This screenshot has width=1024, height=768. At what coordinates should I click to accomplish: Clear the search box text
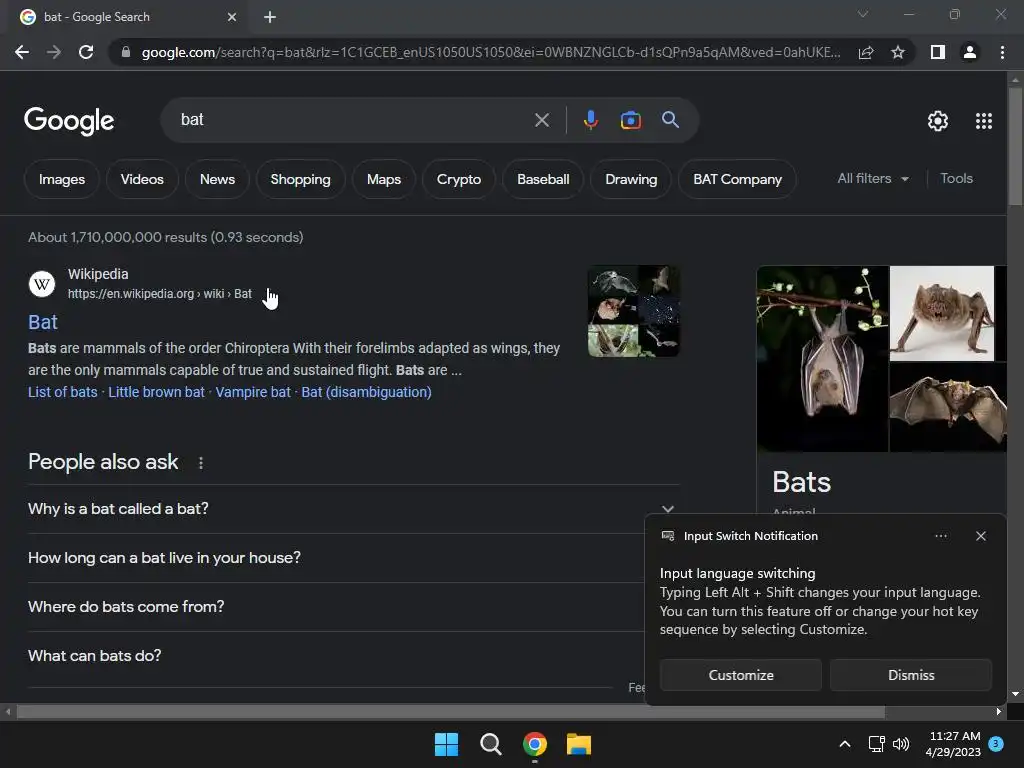click(541, 120)
